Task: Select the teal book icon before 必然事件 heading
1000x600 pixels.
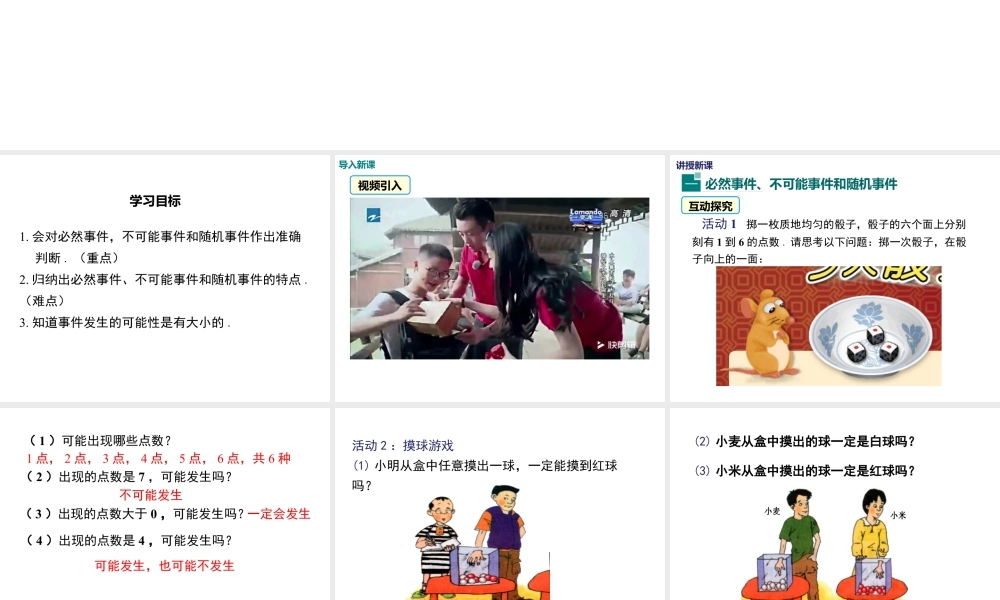Action: (x=689, y=181)
